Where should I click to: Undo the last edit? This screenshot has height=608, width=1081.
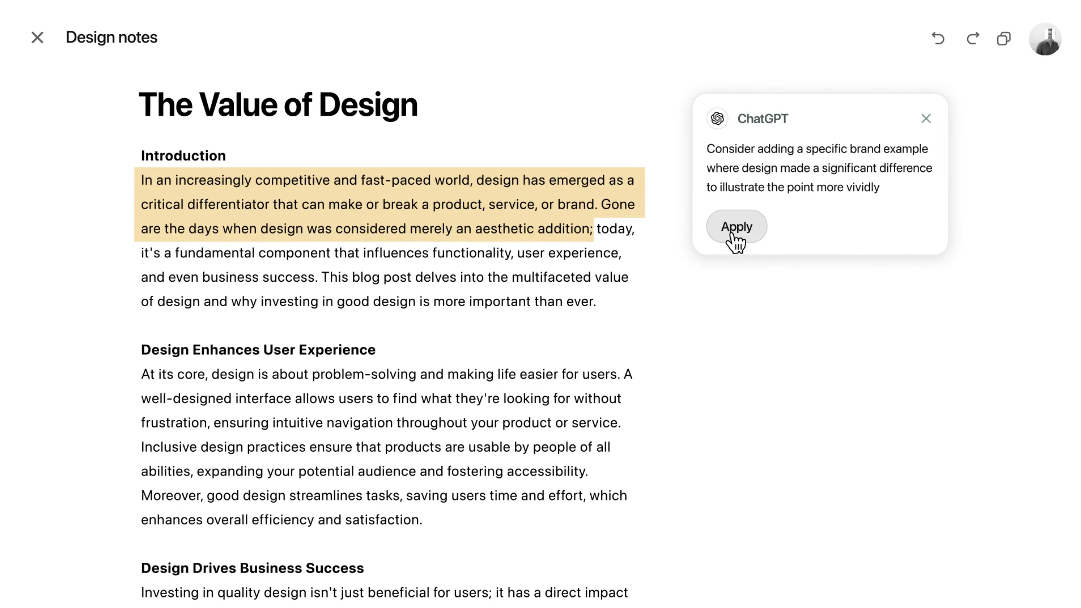[938, 38]
